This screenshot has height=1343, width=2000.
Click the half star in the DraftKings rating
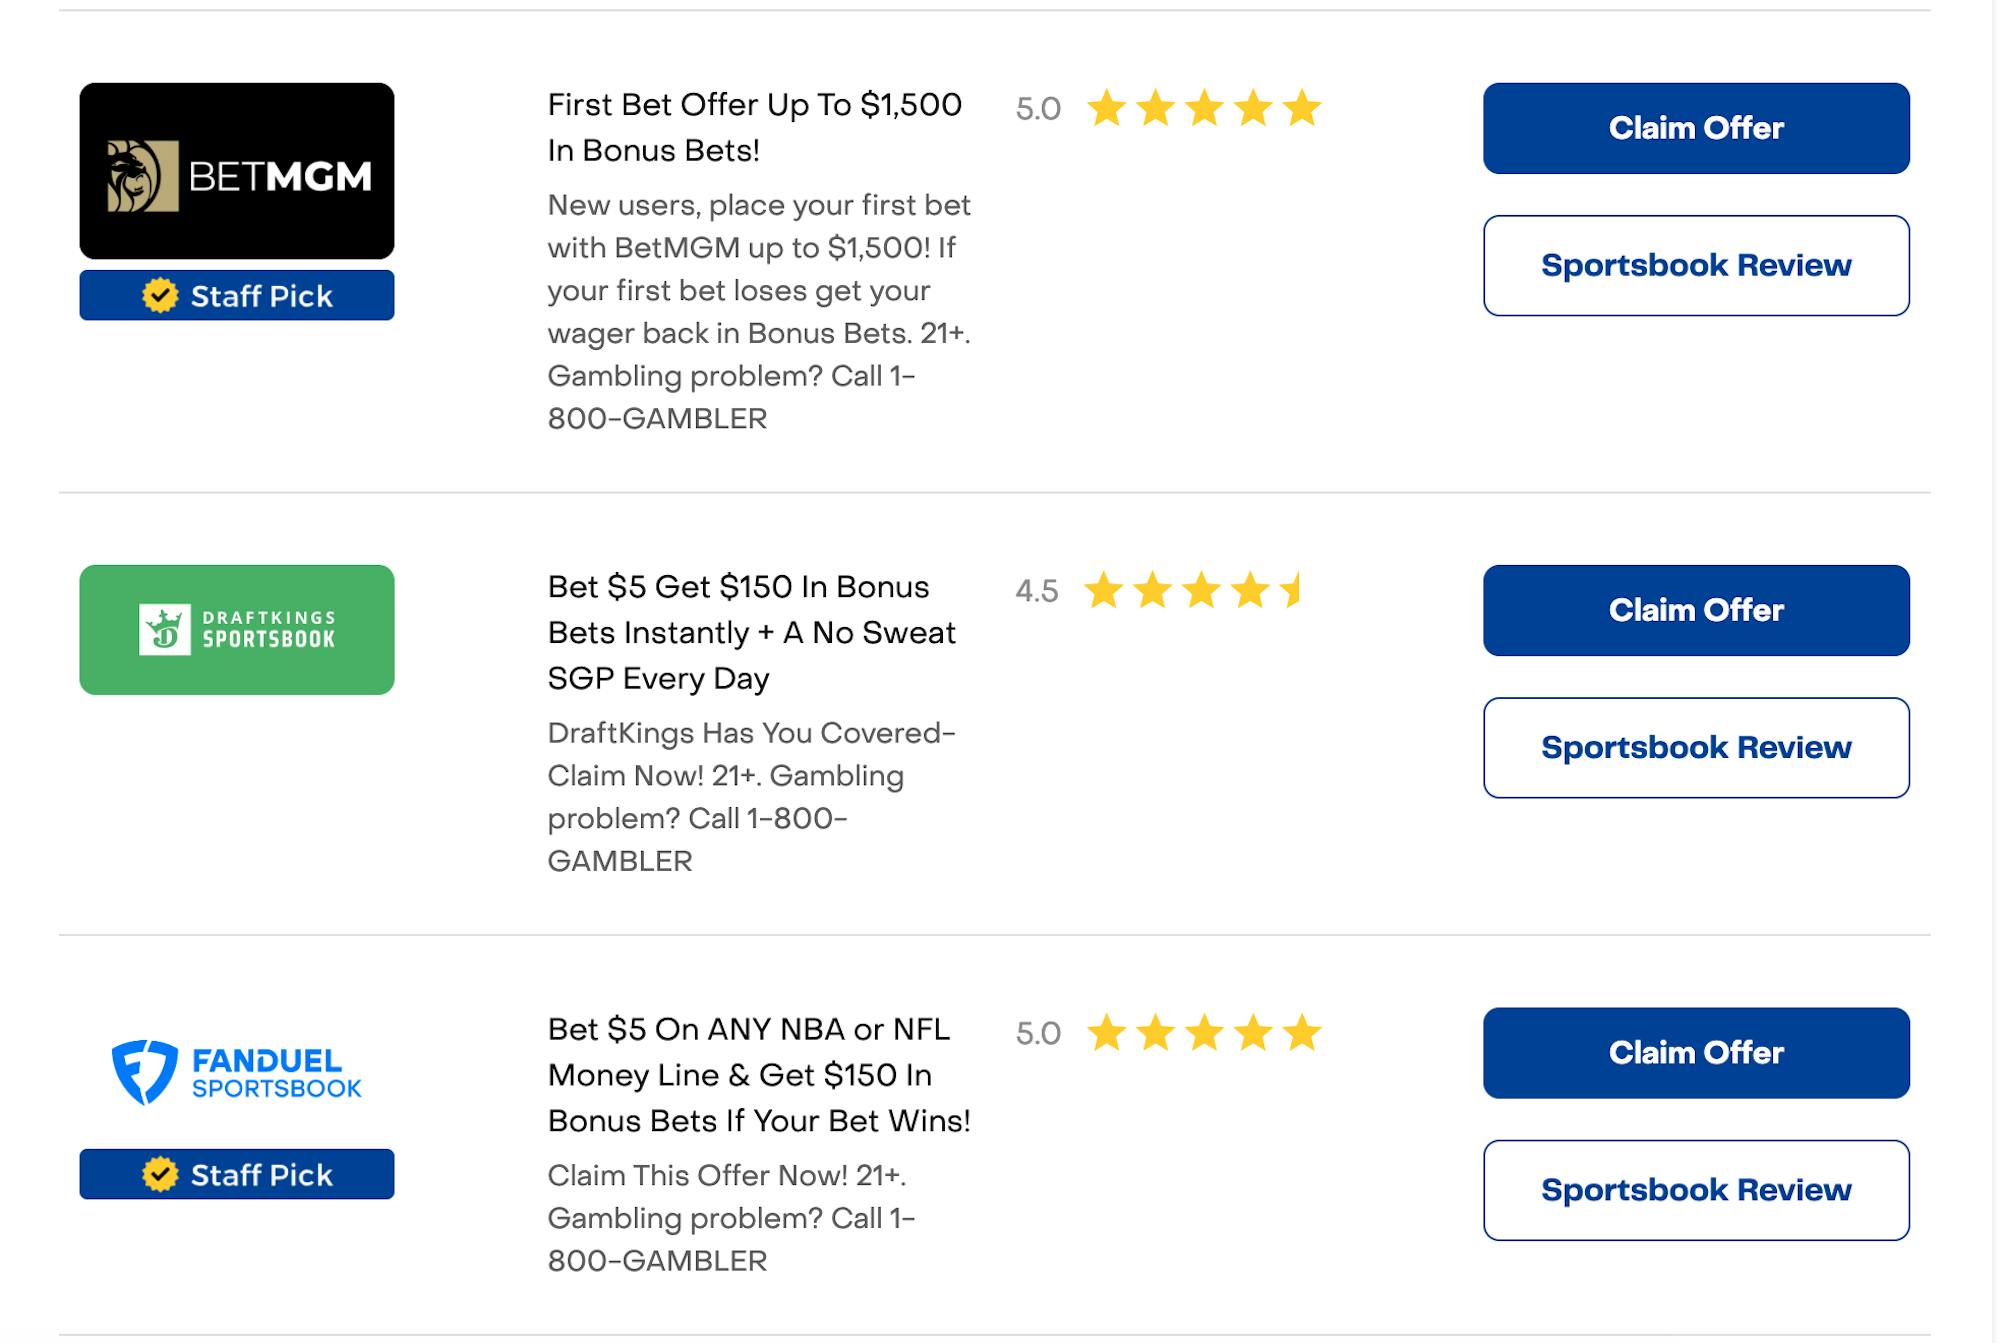point(1293,590)
